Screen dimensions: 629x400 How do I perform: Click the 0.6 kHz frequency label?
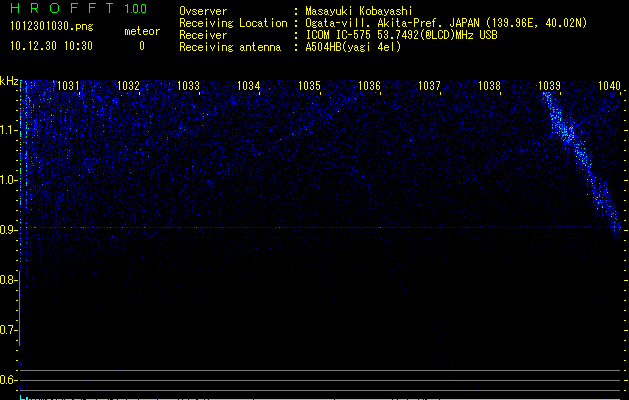9,380
